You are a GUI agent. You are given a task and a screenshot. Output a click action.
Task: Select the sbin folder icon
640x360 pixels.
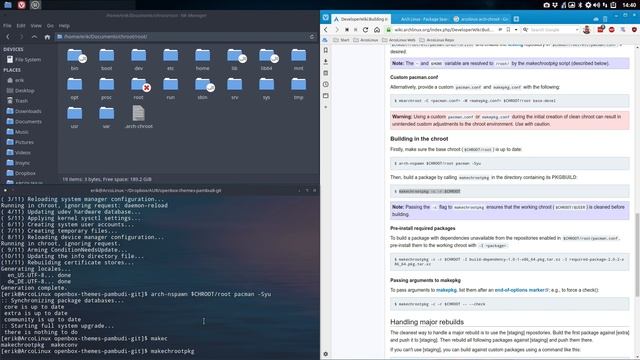[203, 84]
